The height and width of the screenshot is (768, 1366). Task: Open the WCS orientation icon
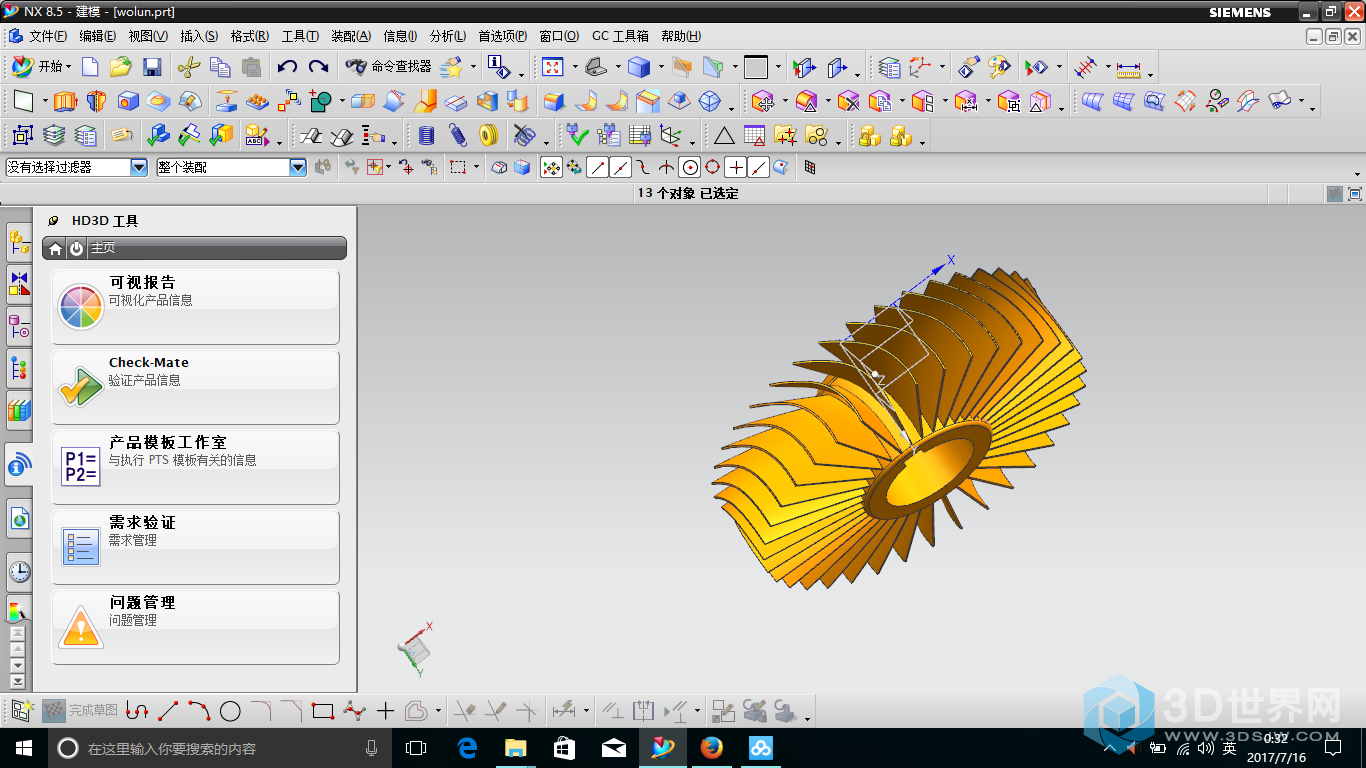pyautogui.click(x=919, y=67)
